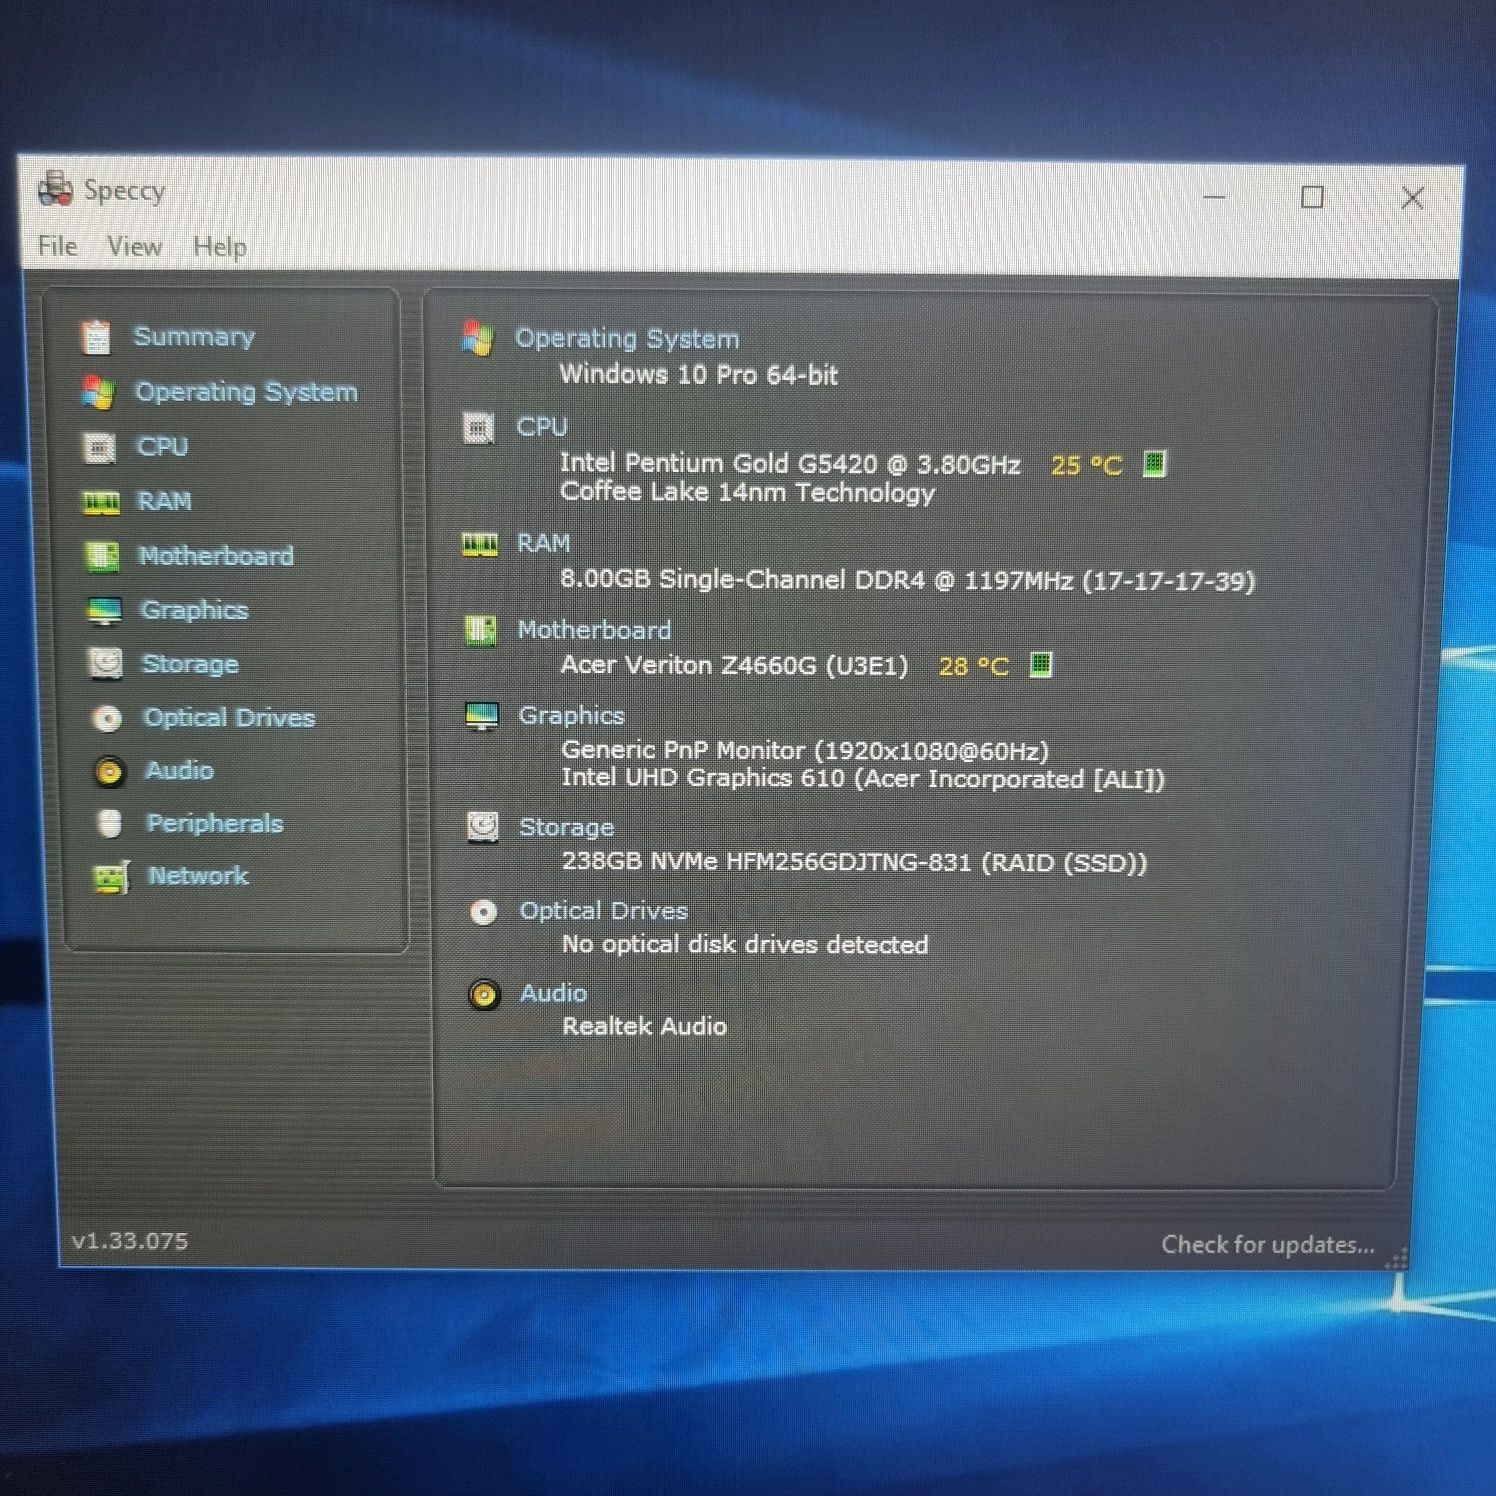1496x1496 pixels.
Task: Open the View menu
Action: click(x=134, y=247)
